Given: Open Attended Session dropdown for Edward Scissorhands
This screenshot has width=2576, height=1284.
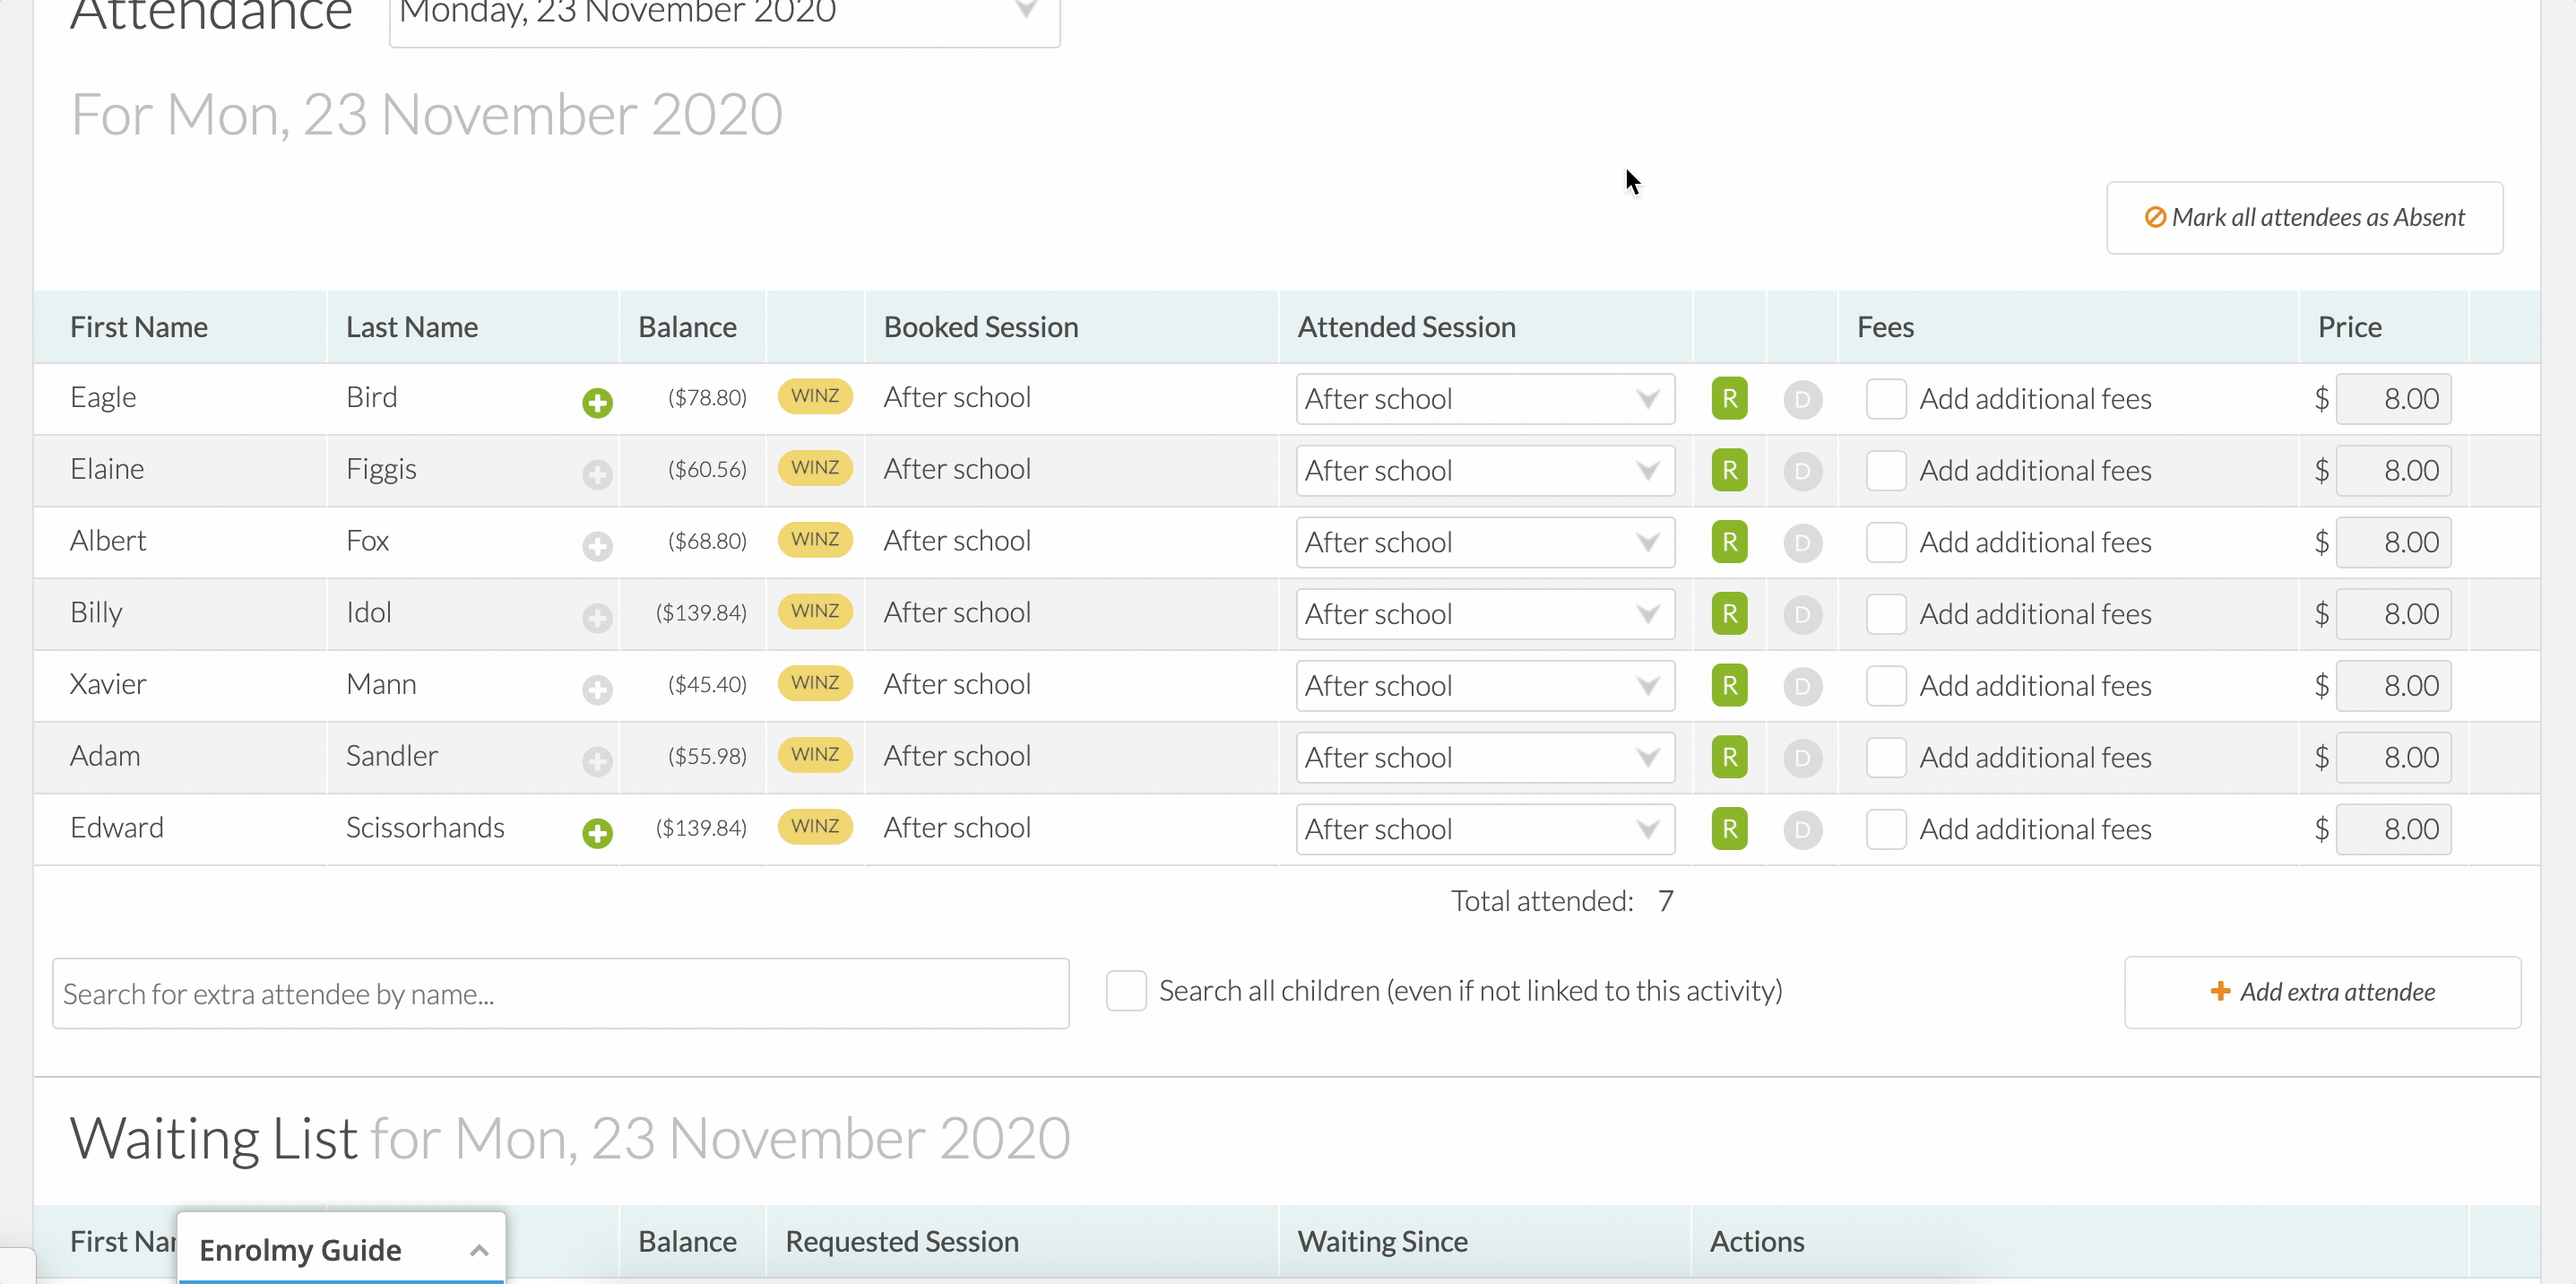Looking at the screenshot, I should click(1485, 828).
